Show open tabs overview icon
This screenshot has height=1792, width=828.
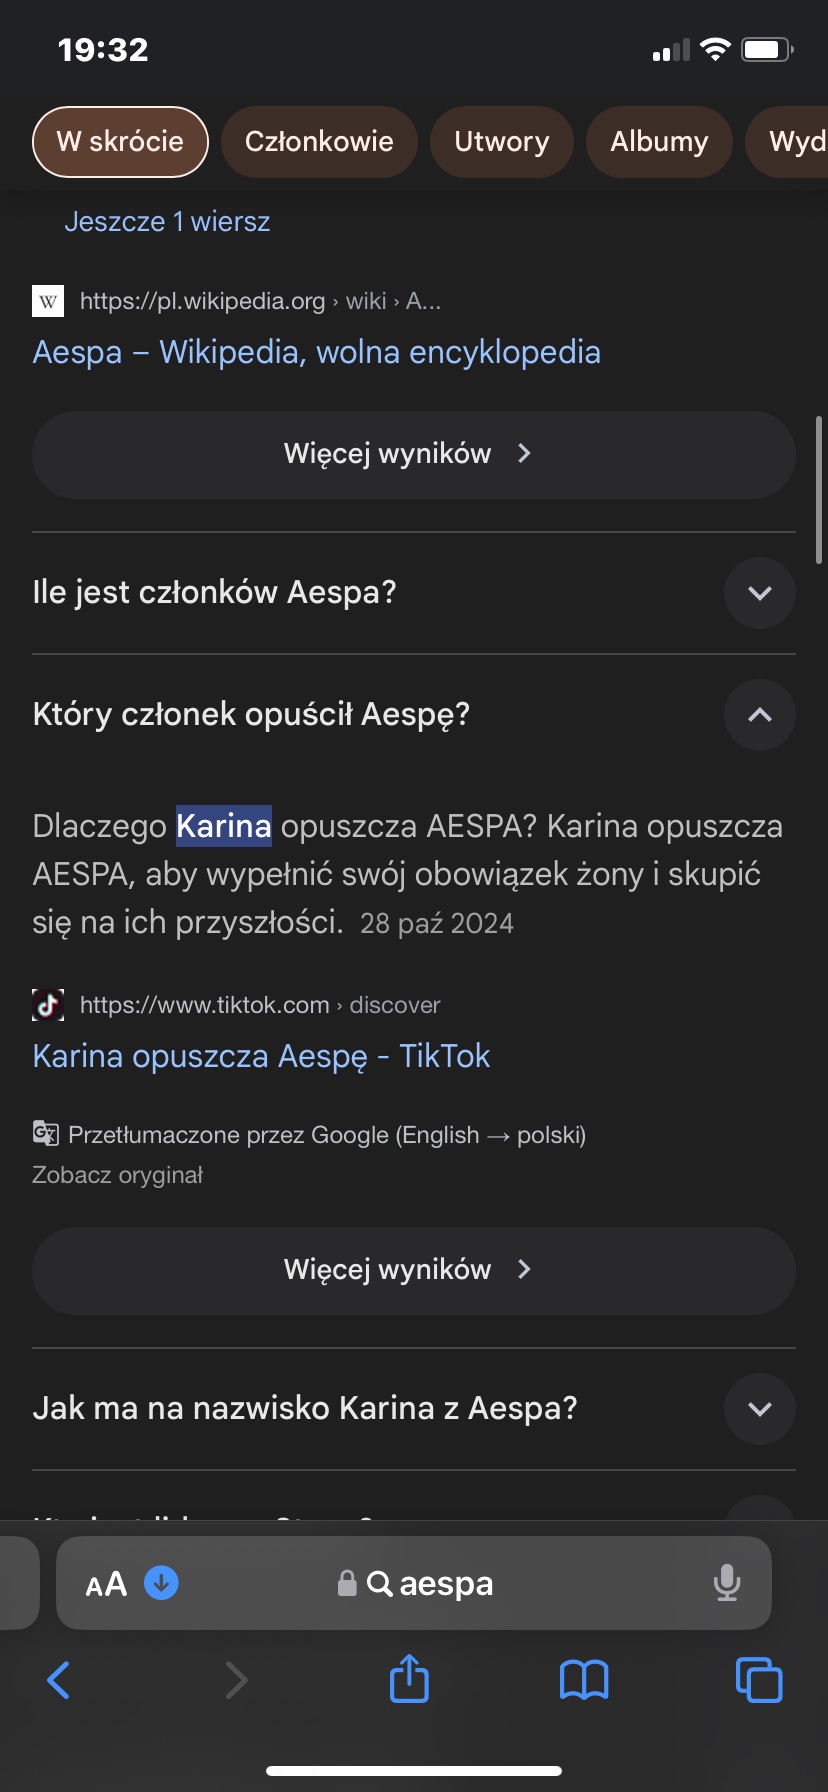[x=759, y=1680]
